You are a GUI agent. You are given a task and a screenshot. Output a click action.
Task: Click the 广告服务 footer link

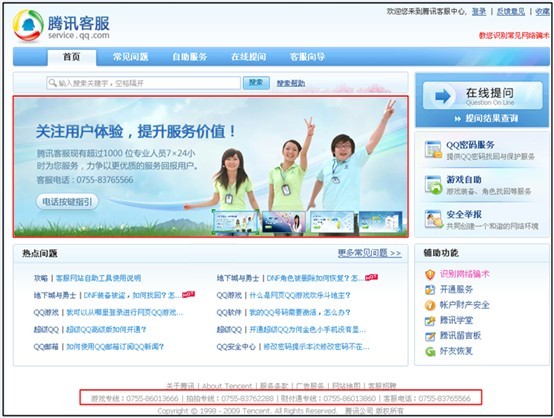310,386
